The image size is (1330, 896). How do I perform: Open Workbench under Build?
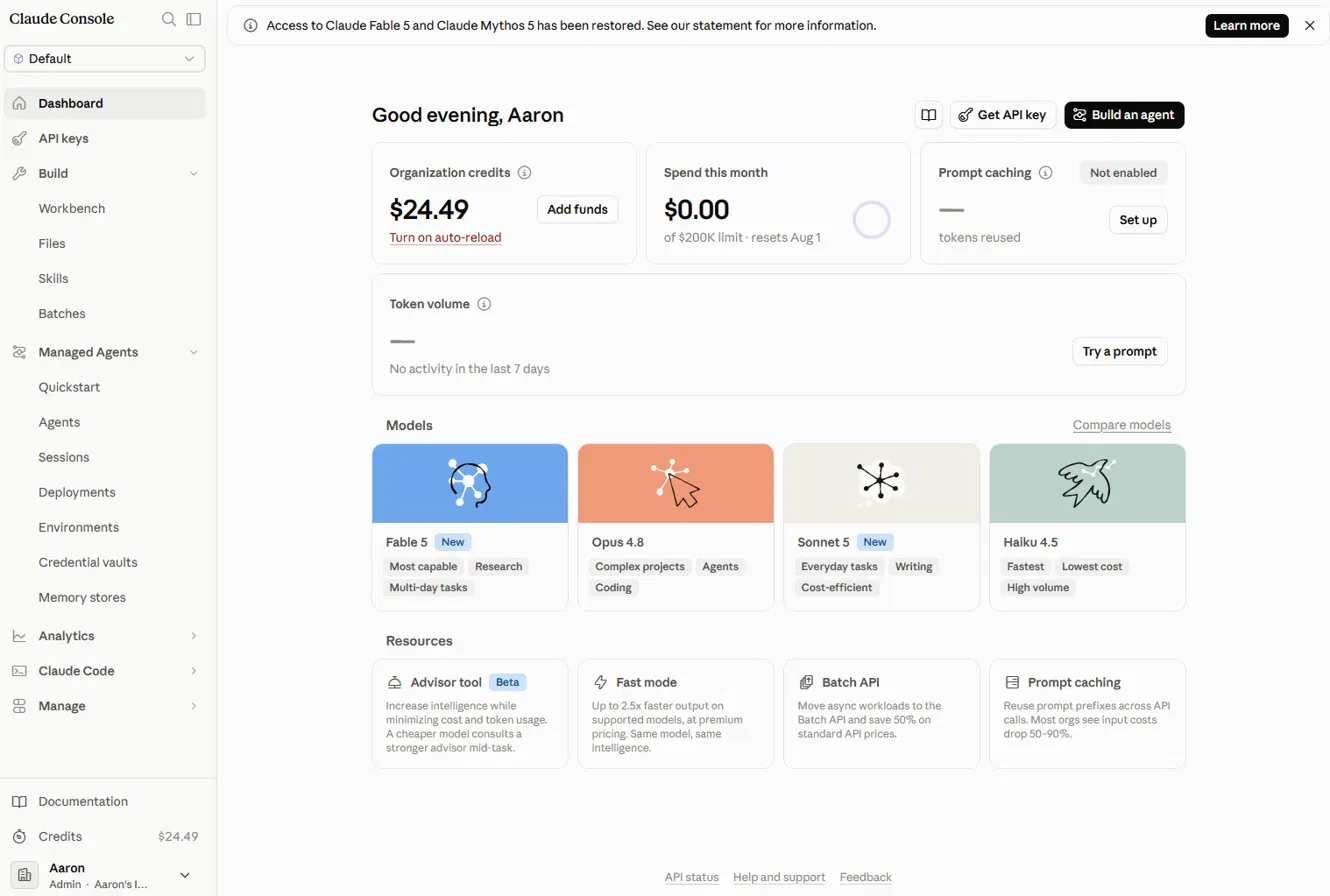coord(72,208)
